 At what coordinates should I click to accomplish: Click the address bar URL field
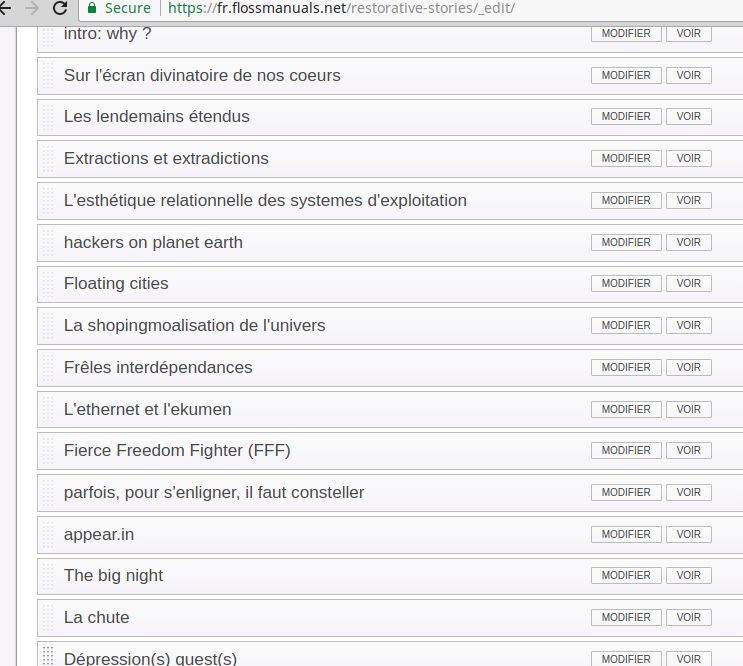pyautogui.click(x=400, y=9)
